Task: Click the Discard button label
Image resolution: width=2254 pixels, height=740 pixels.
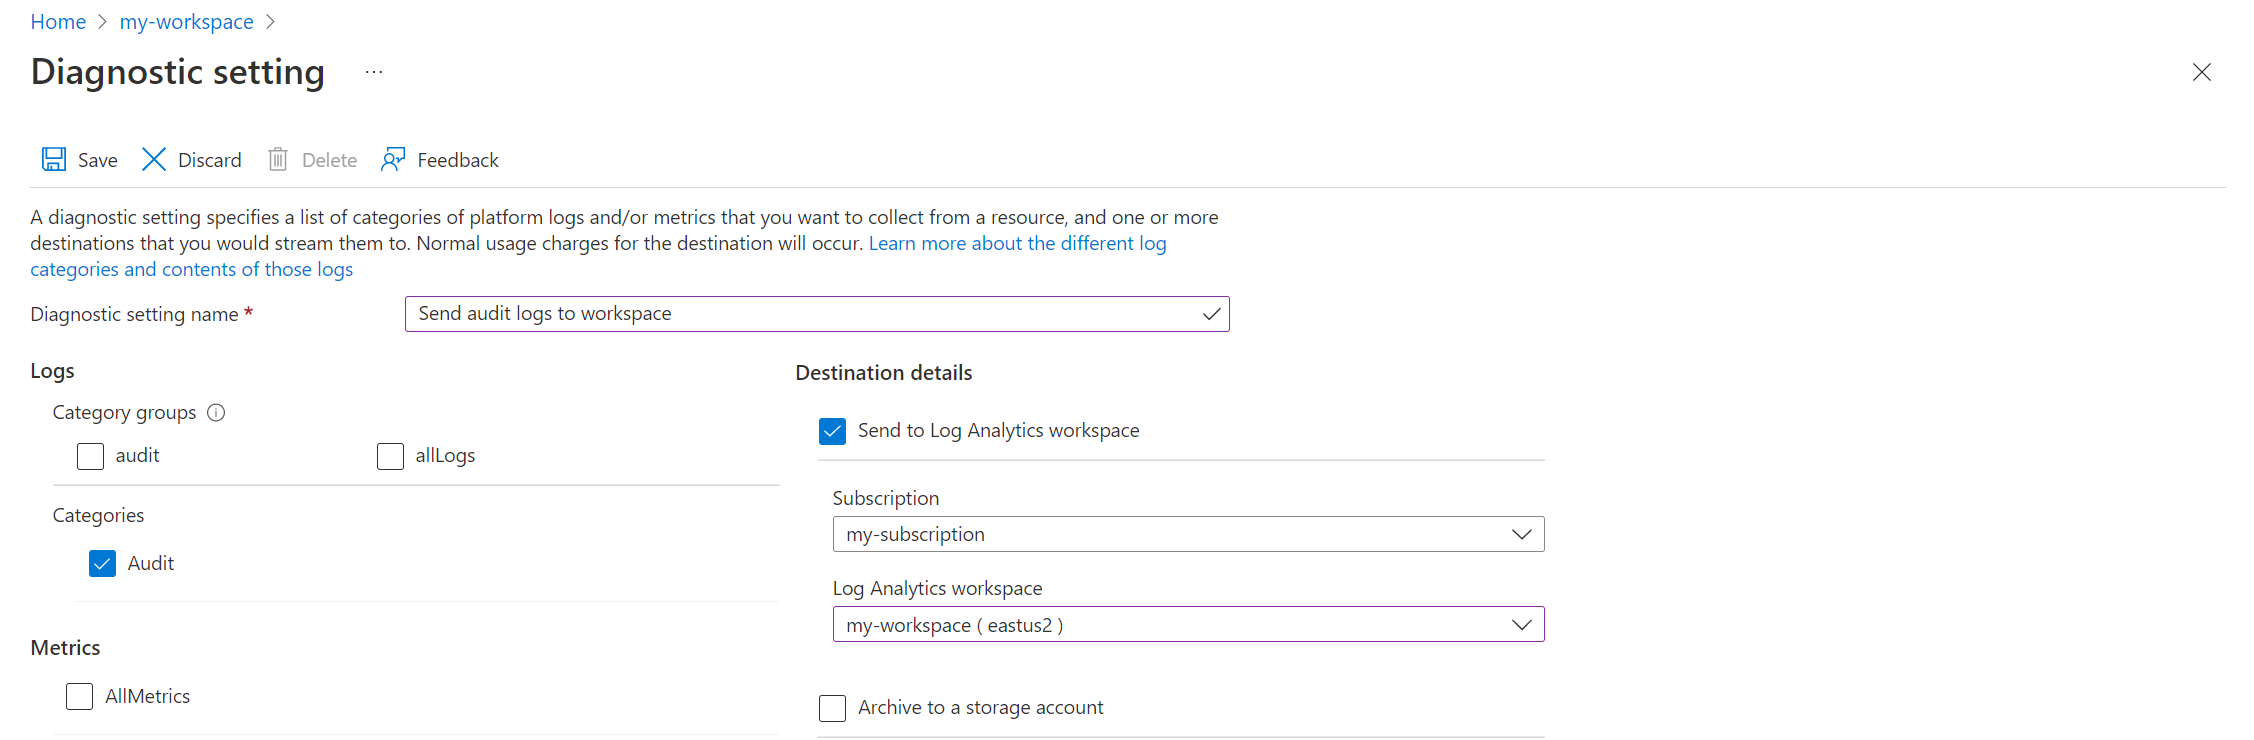Action: pos(210,160)
